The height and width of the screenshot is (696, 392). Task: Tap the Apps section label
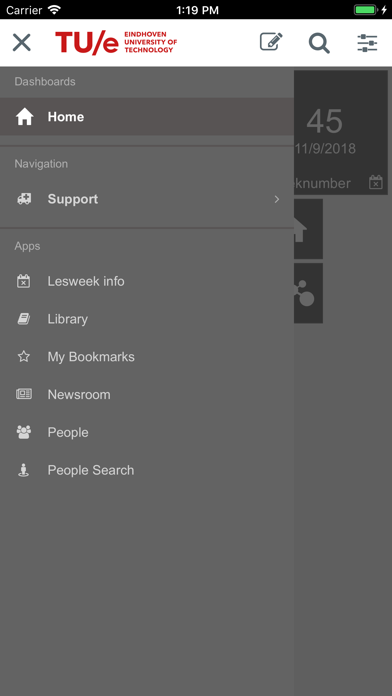27,246
